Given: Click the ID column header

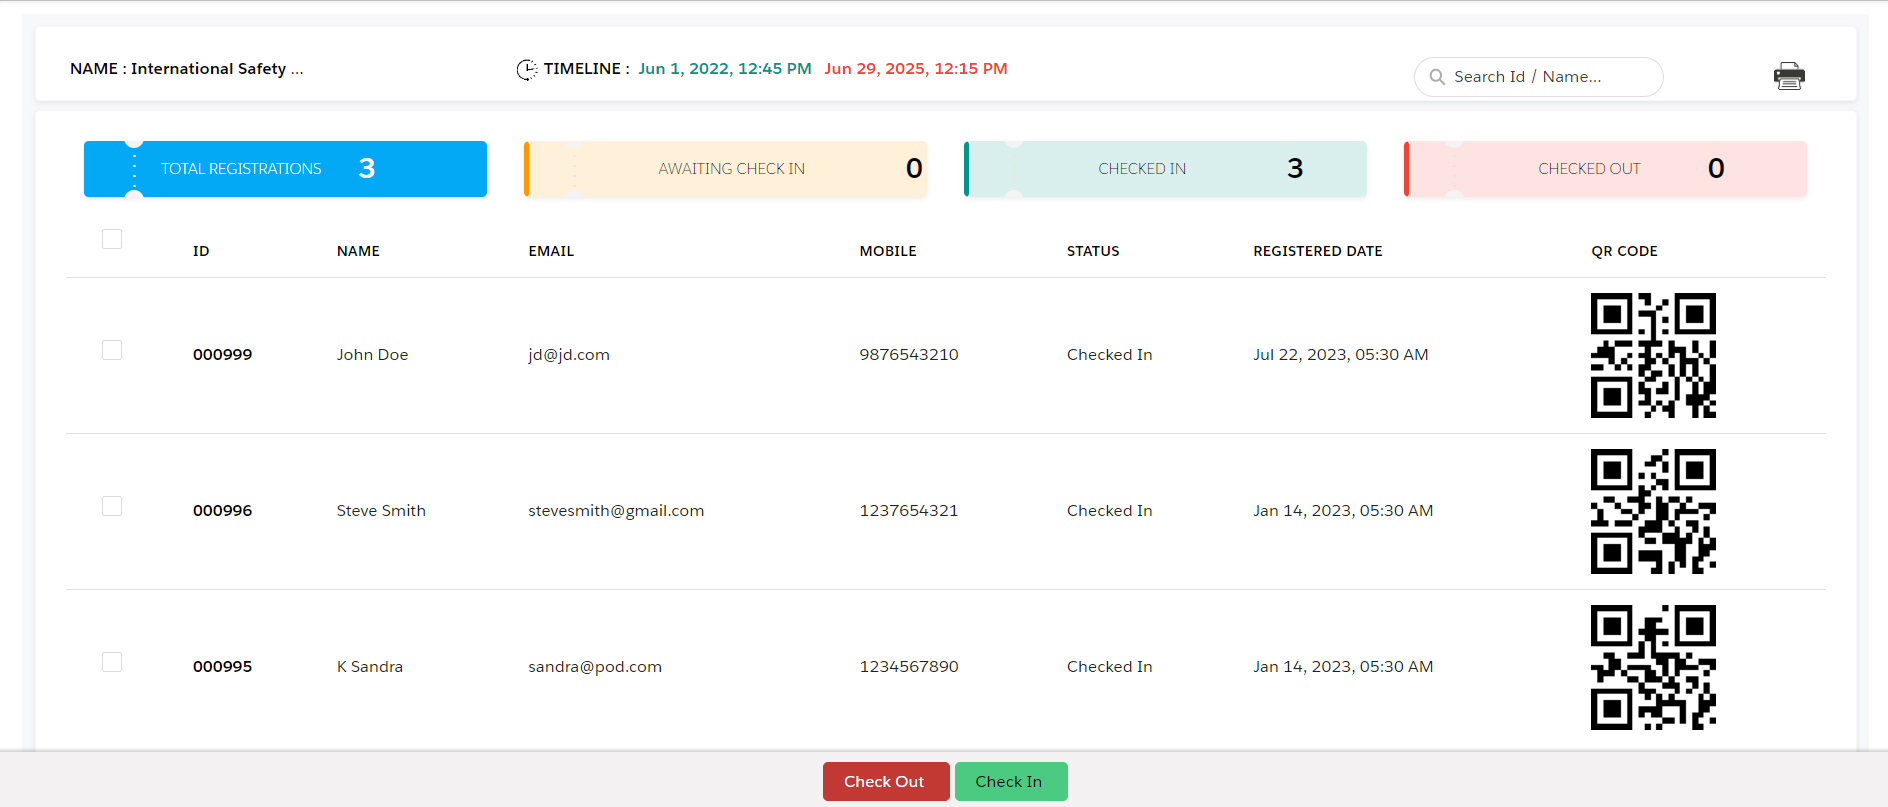Looking at the screenshot, I should [201, 251].
